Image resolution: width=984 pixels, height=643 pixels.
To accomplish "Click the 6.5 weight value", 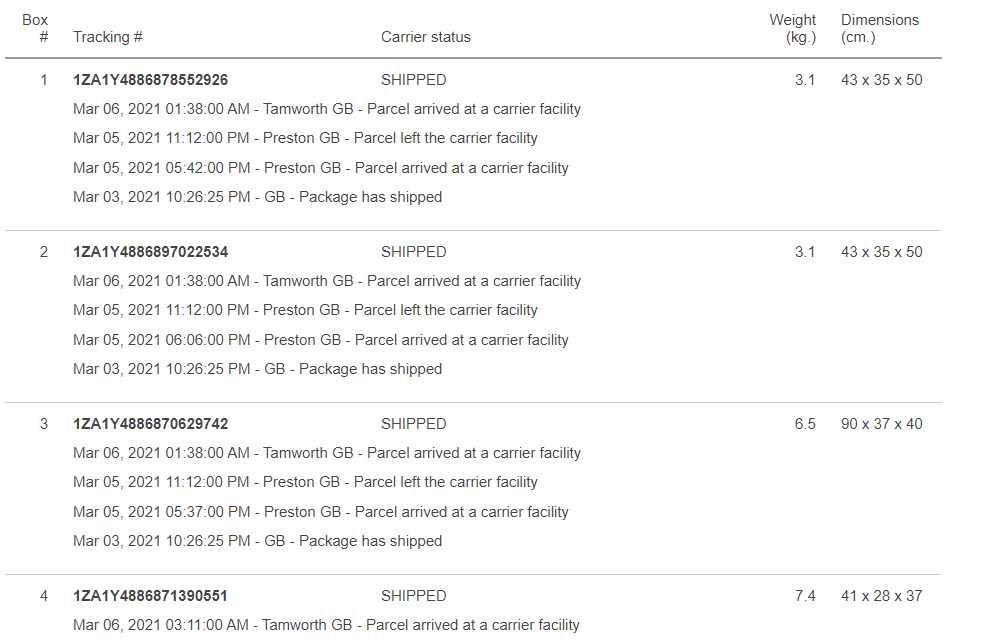I will [x=805, y=423].
